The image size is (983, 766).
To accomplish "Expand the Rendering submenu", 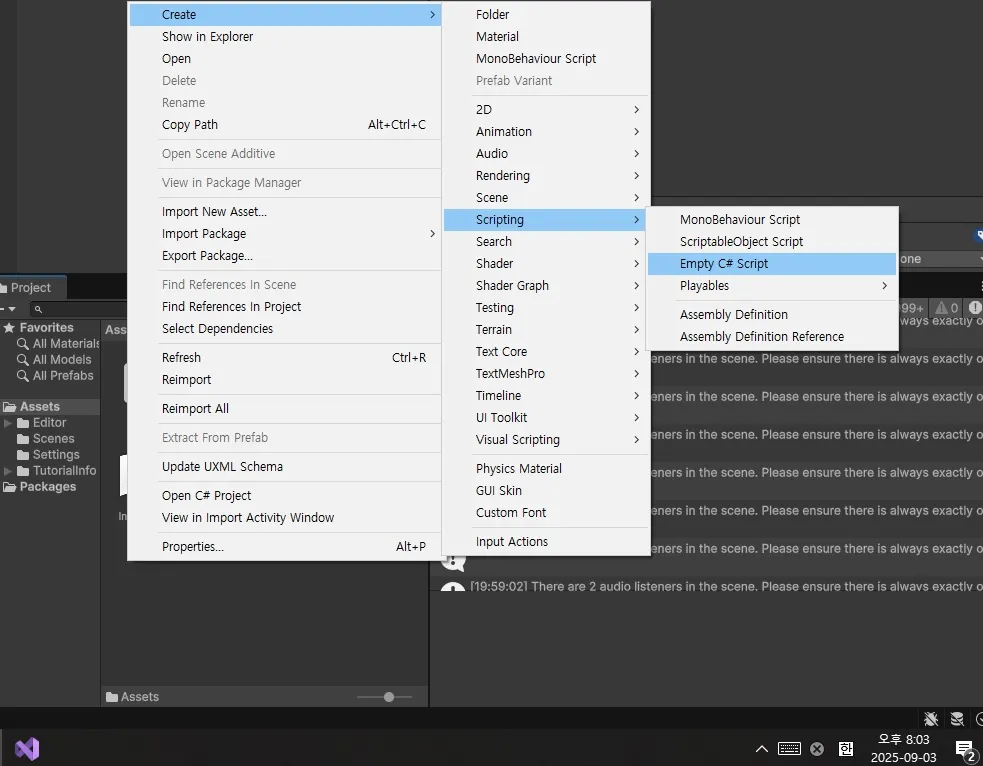I will [546, 176].
